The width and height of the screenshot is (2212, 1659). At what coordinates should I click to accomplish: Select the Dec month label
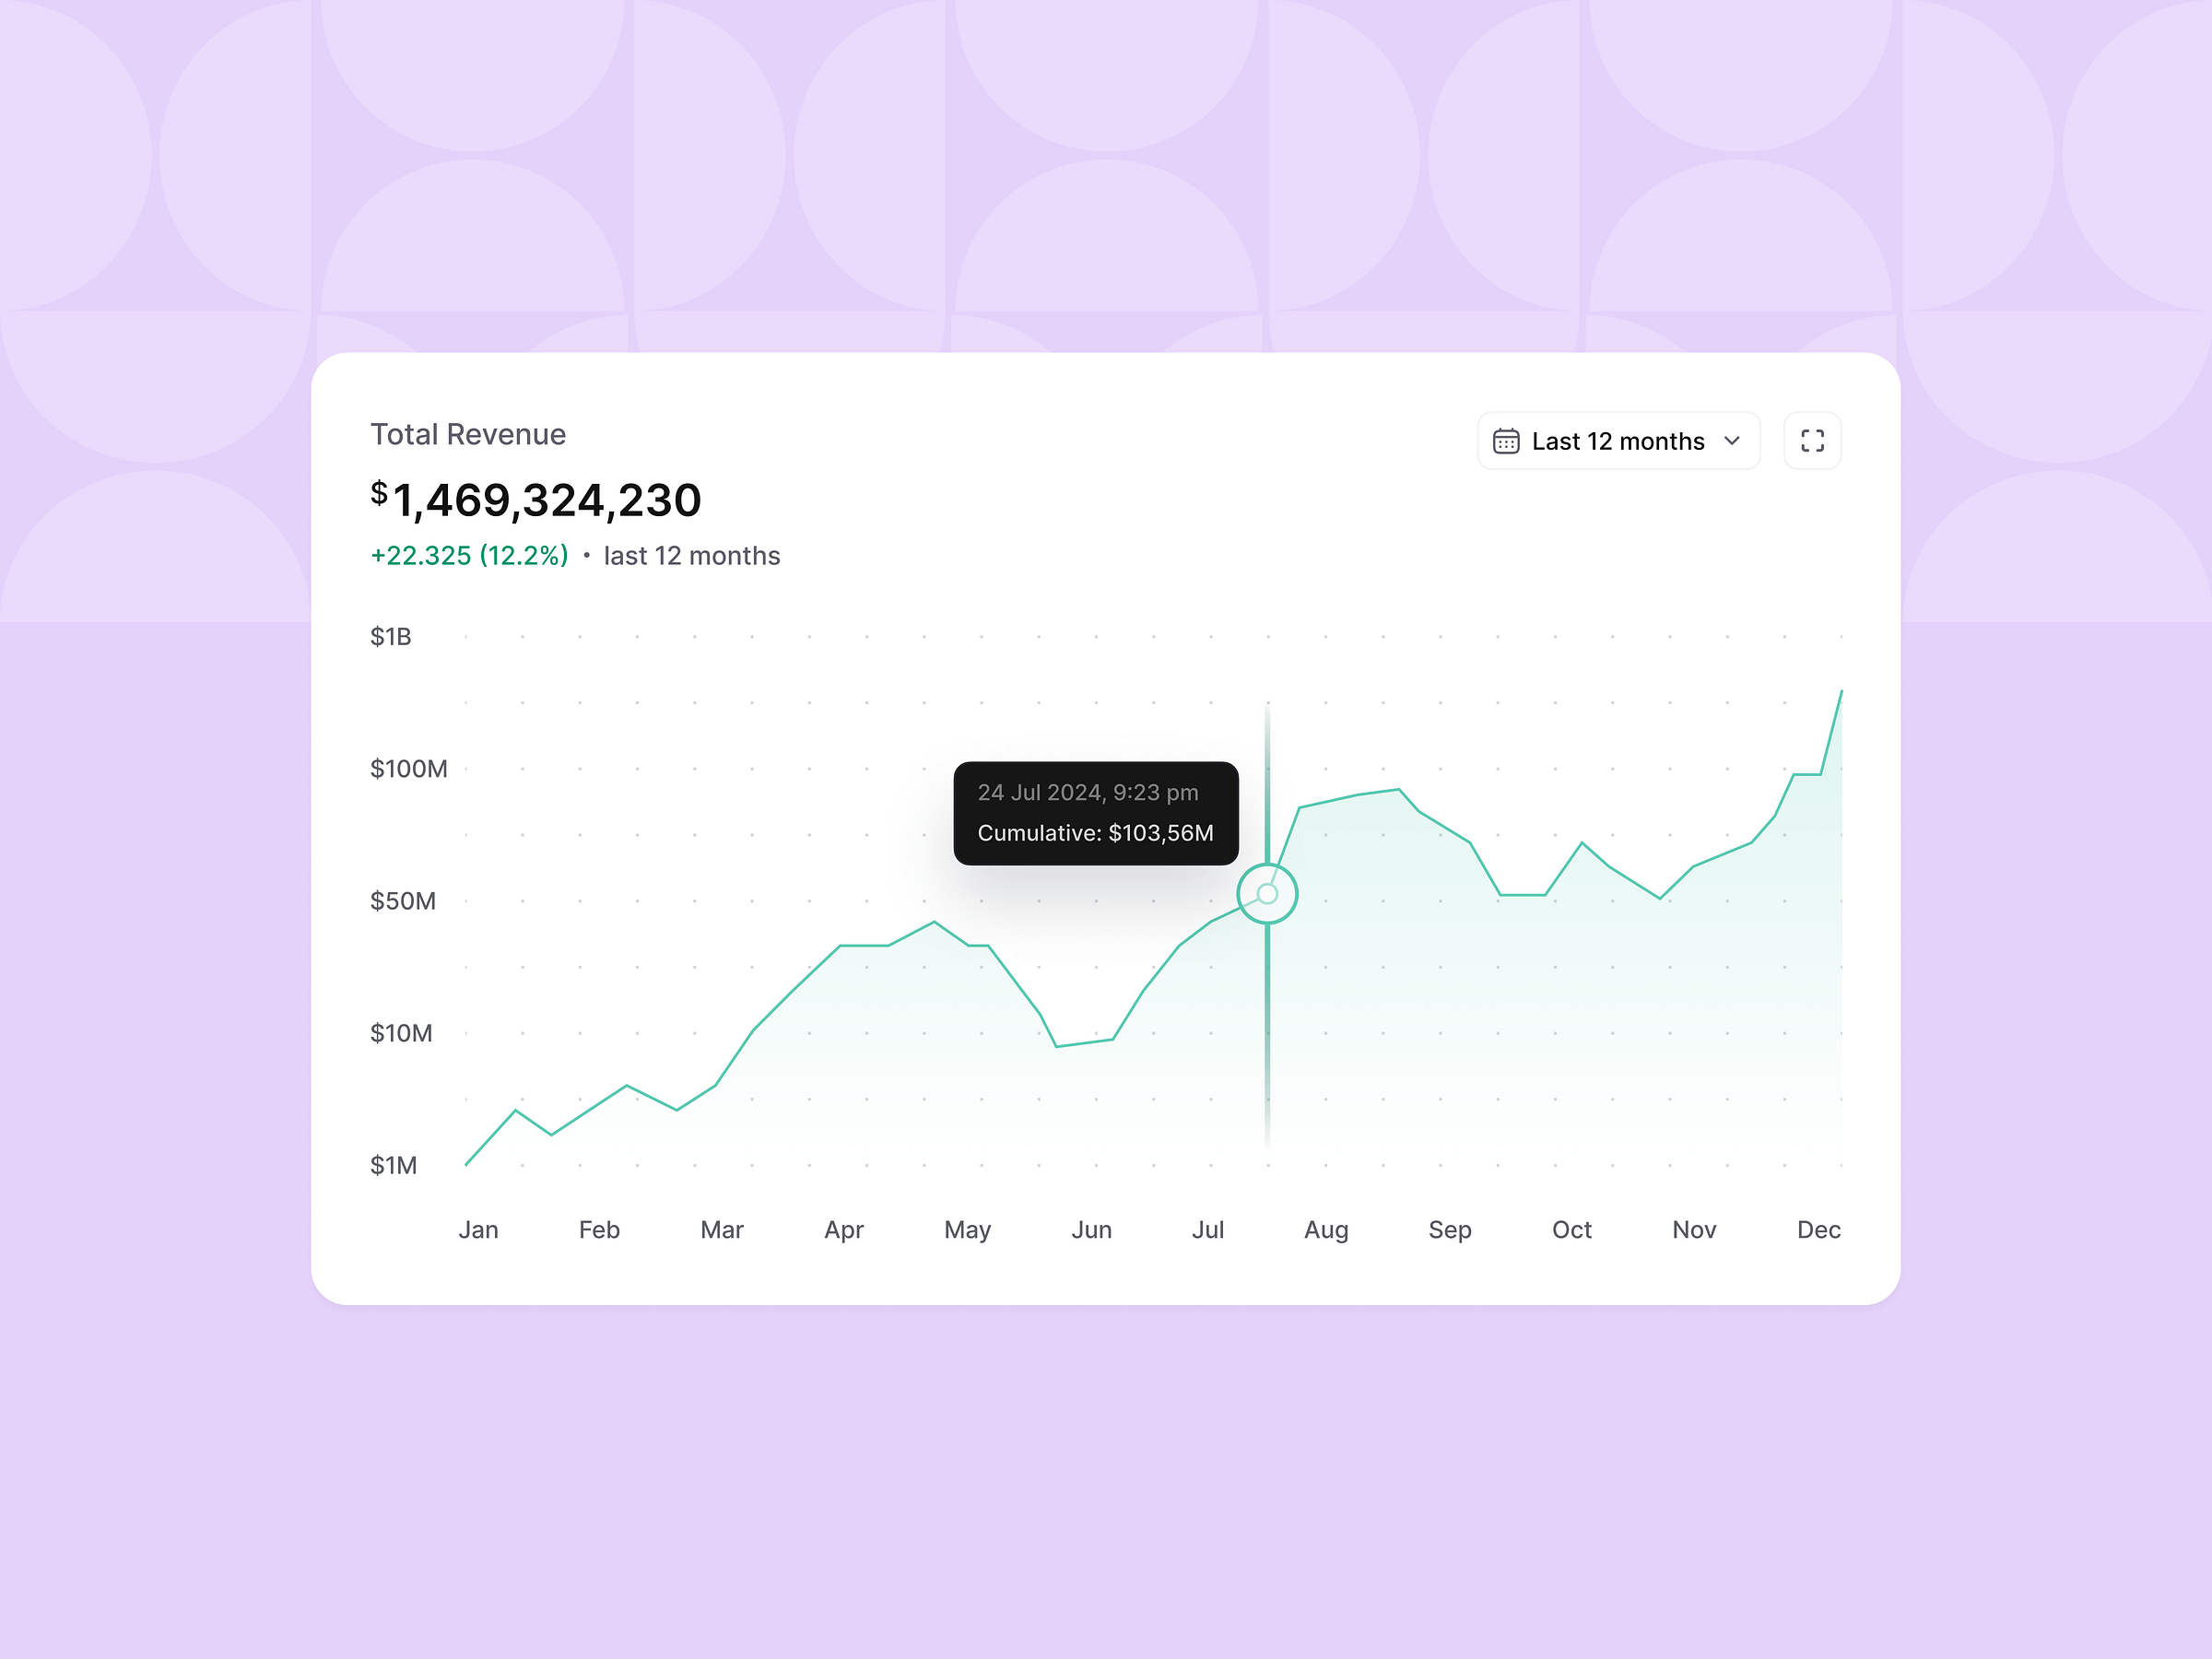(1820, 1230)
